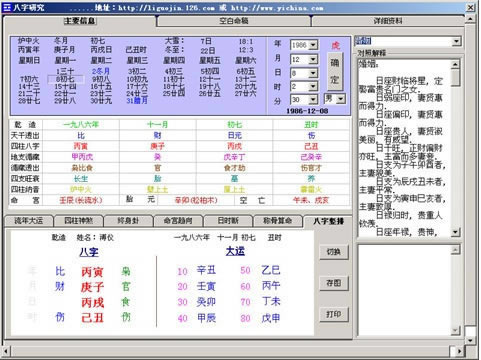Click the down arrow of 对照解释 scrollbar
Image resolution: width=481 pixels, height=360 pixels.
(455, 232)
